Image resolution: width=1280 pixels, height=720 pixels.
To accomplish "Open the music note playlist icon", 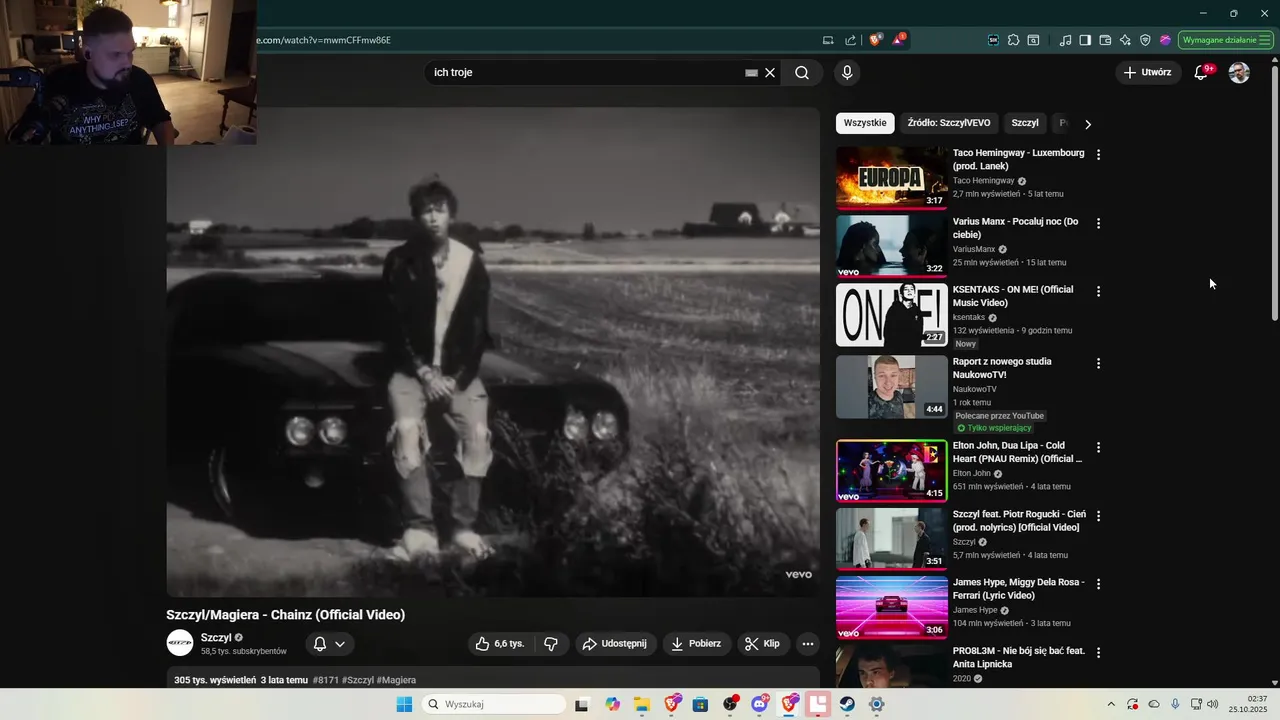I will [x=1065, y=40].
